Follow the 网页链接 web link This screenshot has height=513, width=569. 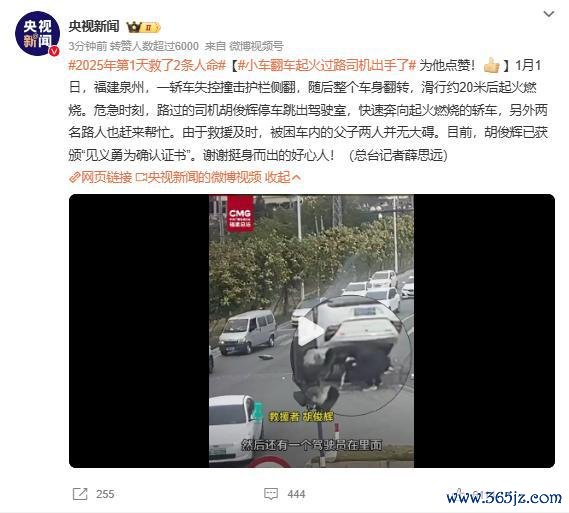coord(106,177)
